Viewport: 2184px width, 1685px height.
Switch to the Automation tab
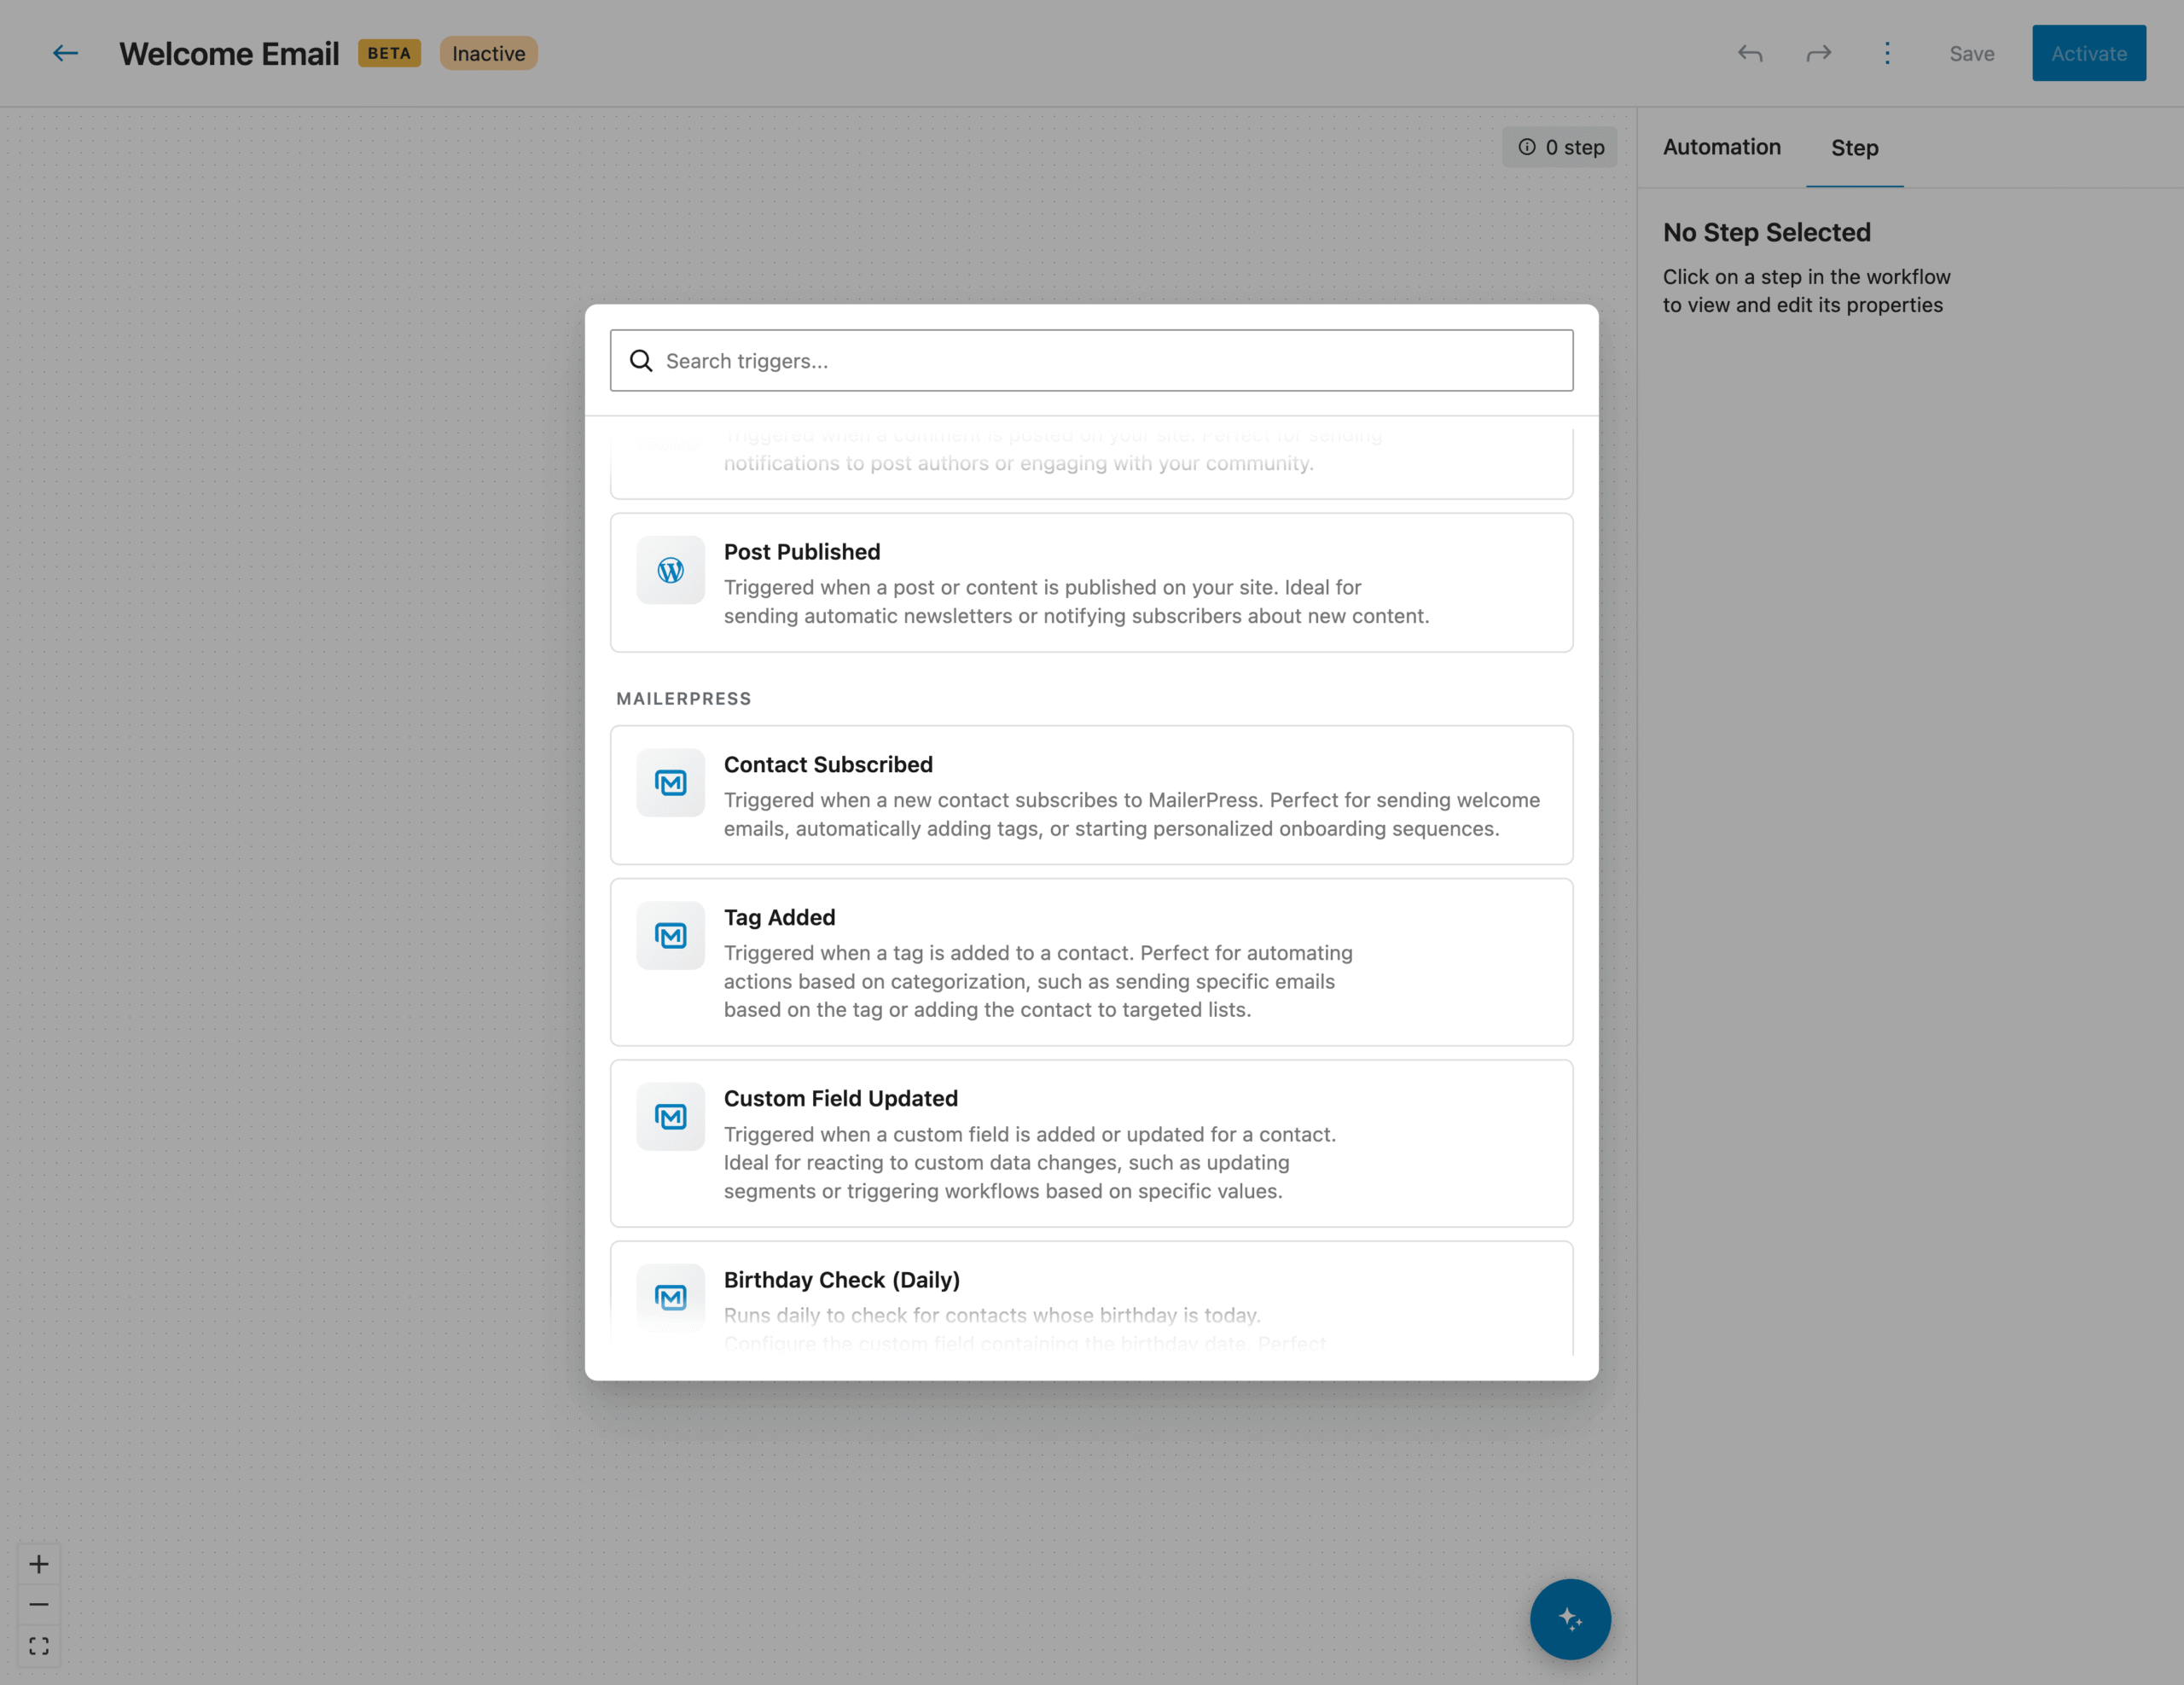click(1721, 148)
